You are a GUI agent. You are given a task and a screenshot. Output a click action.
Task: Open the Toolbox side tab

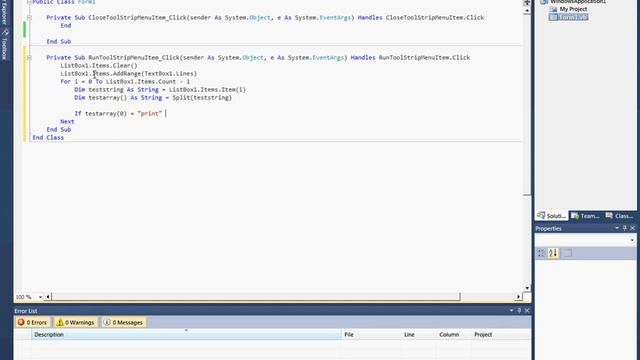4,45
